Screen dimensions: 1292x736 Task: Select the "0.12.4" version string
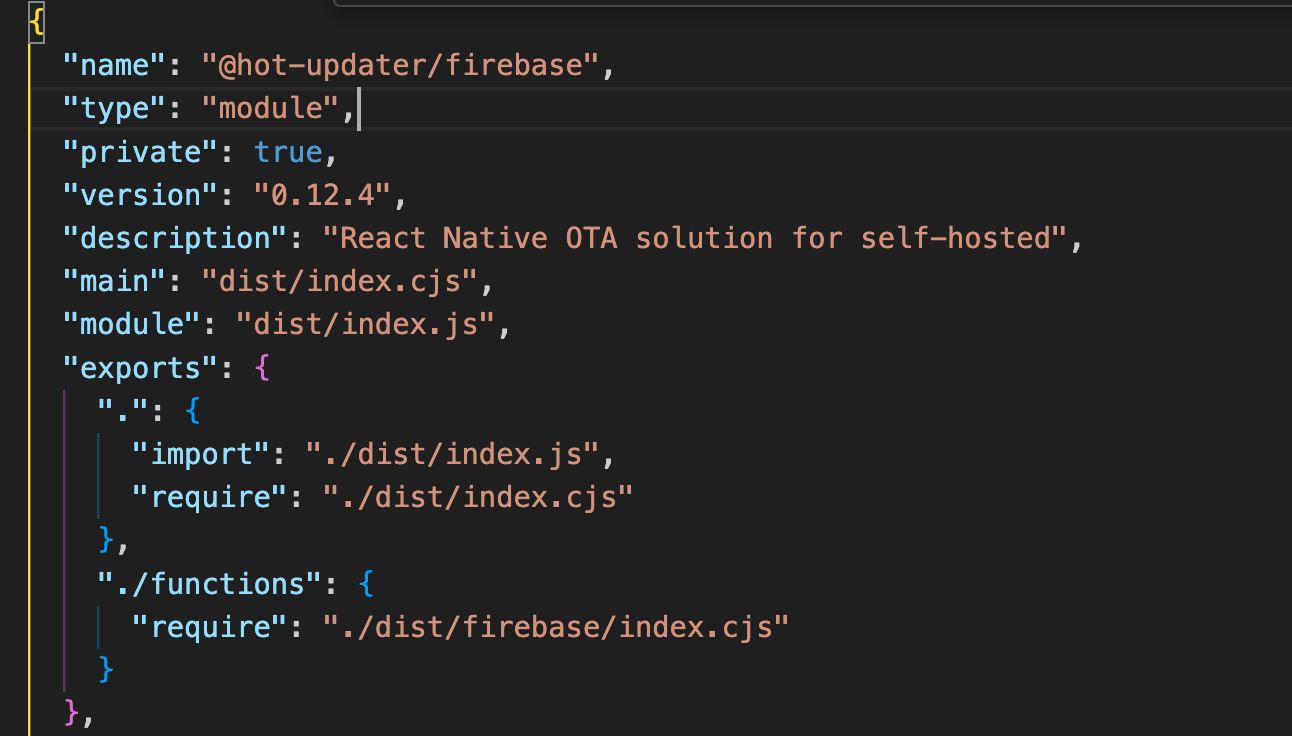(323, 195)
